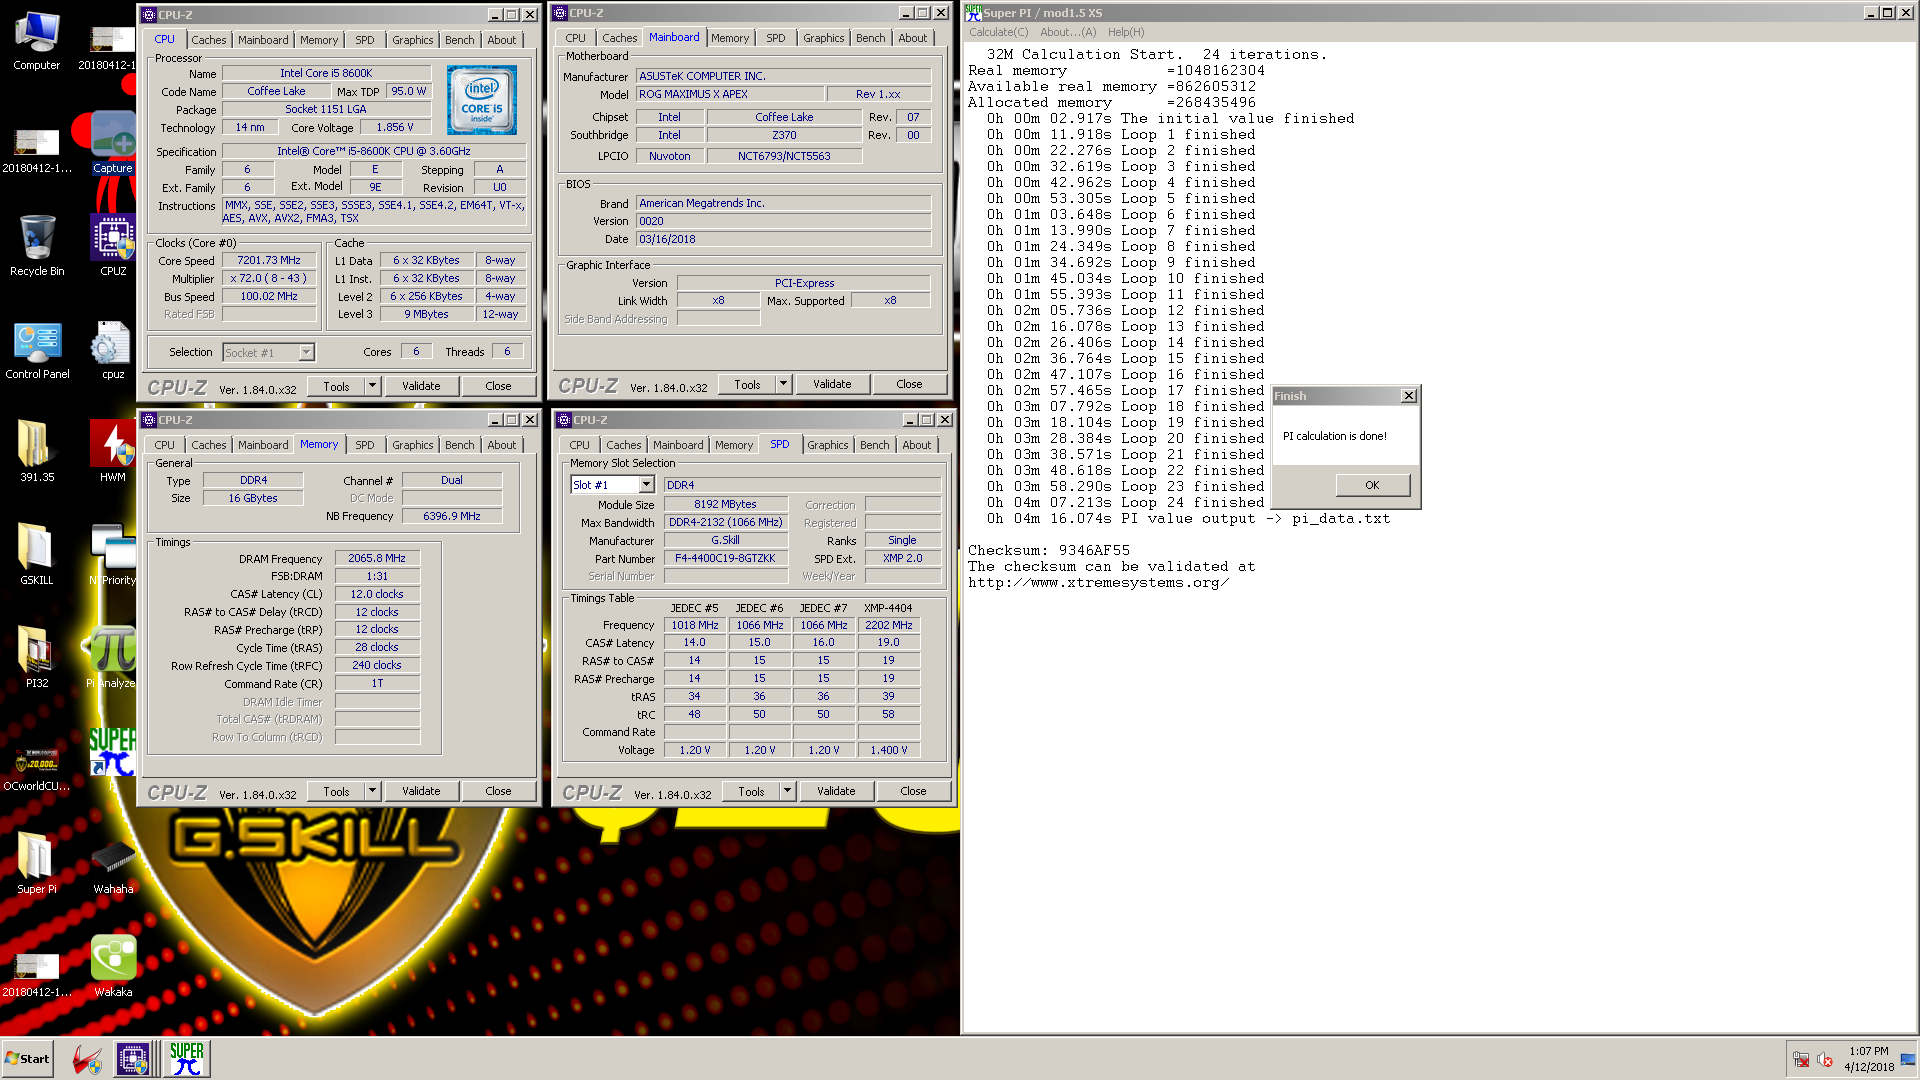Click OK in the Finish dialog
Screen dimensions: 1920x1080
1372,485
